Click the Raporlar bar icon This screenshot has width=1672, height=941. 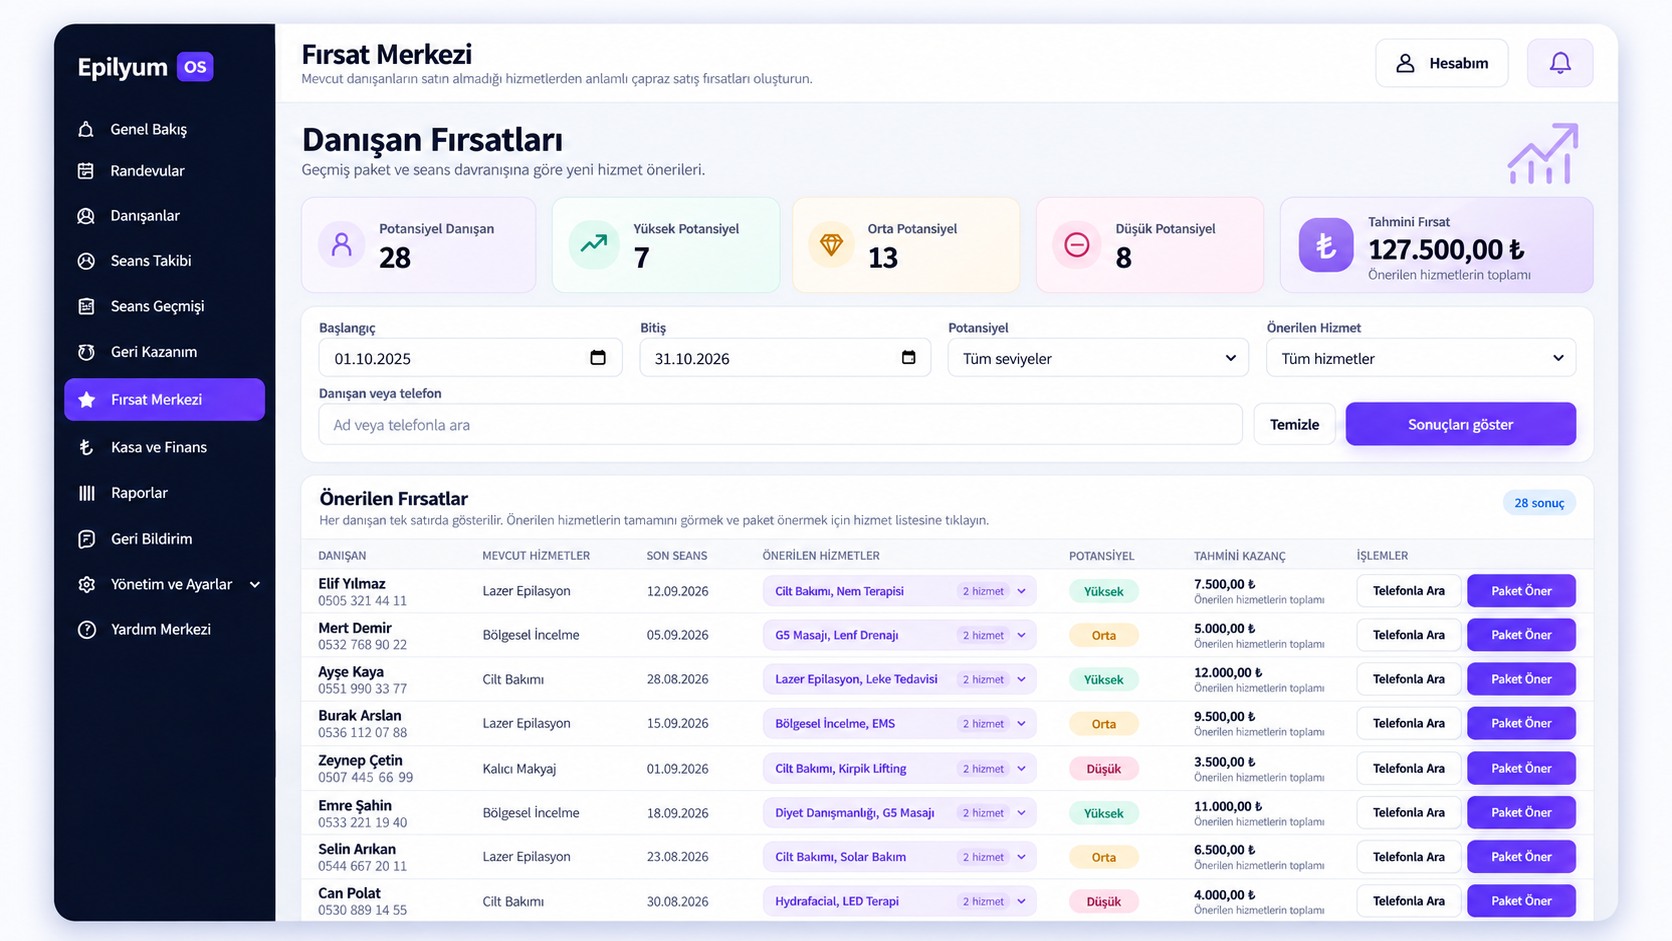tap(86, 493)
